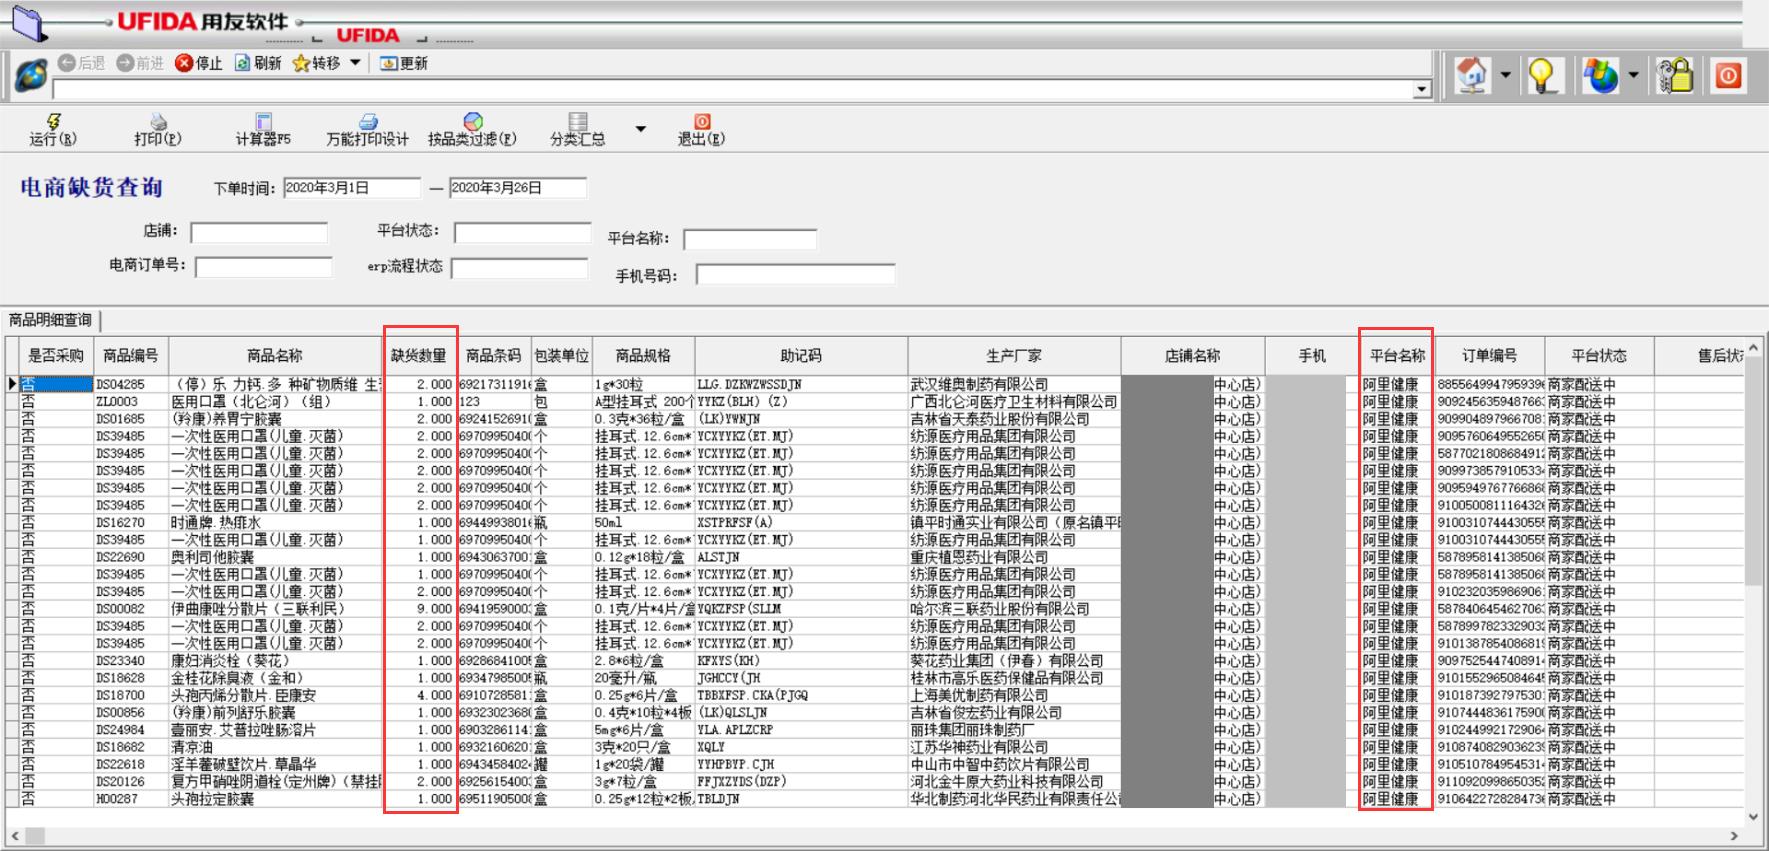
Task: Expand the toolbar overflow arrow after 分类汇总
Action: click(641, 129)
